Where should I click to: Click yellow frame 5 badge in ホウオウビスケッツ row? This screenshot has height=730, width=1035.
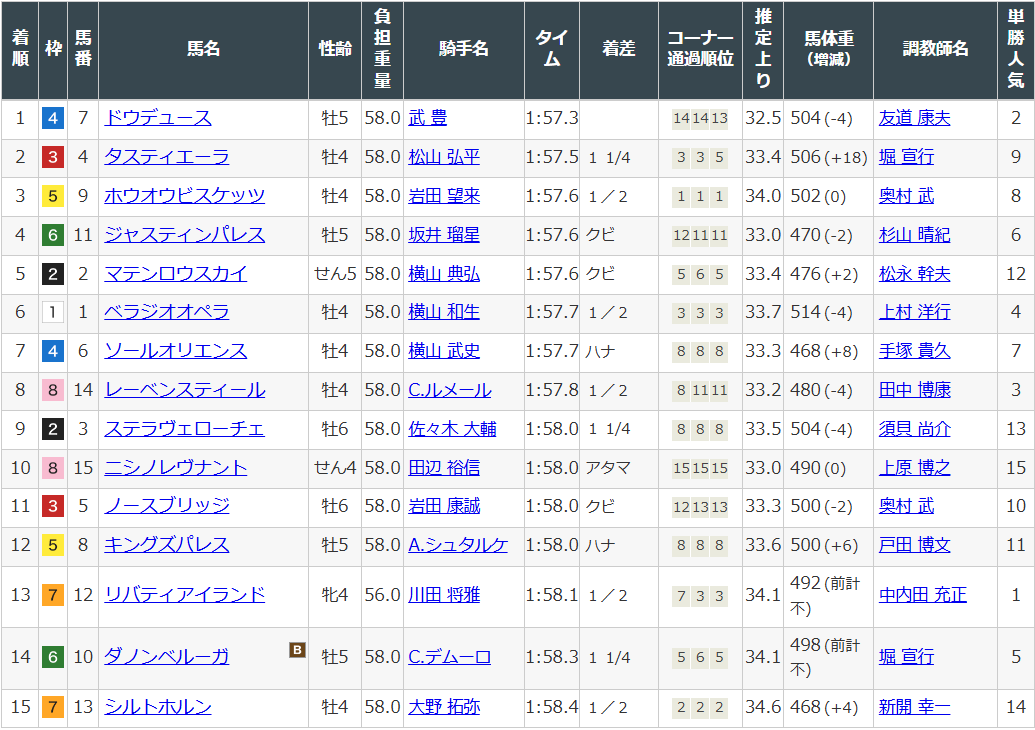tap(53, 197)
